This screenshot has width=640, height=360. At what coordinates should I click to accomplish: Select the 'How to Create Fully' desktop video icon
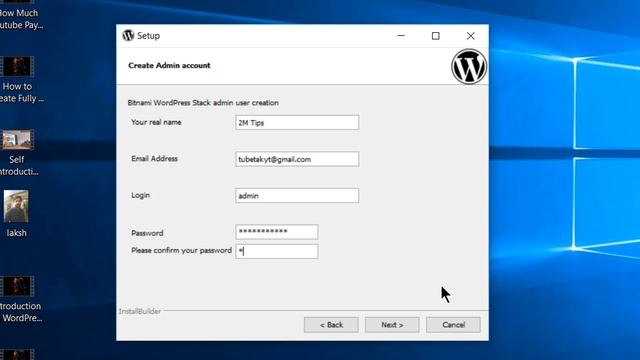[17, 67]
